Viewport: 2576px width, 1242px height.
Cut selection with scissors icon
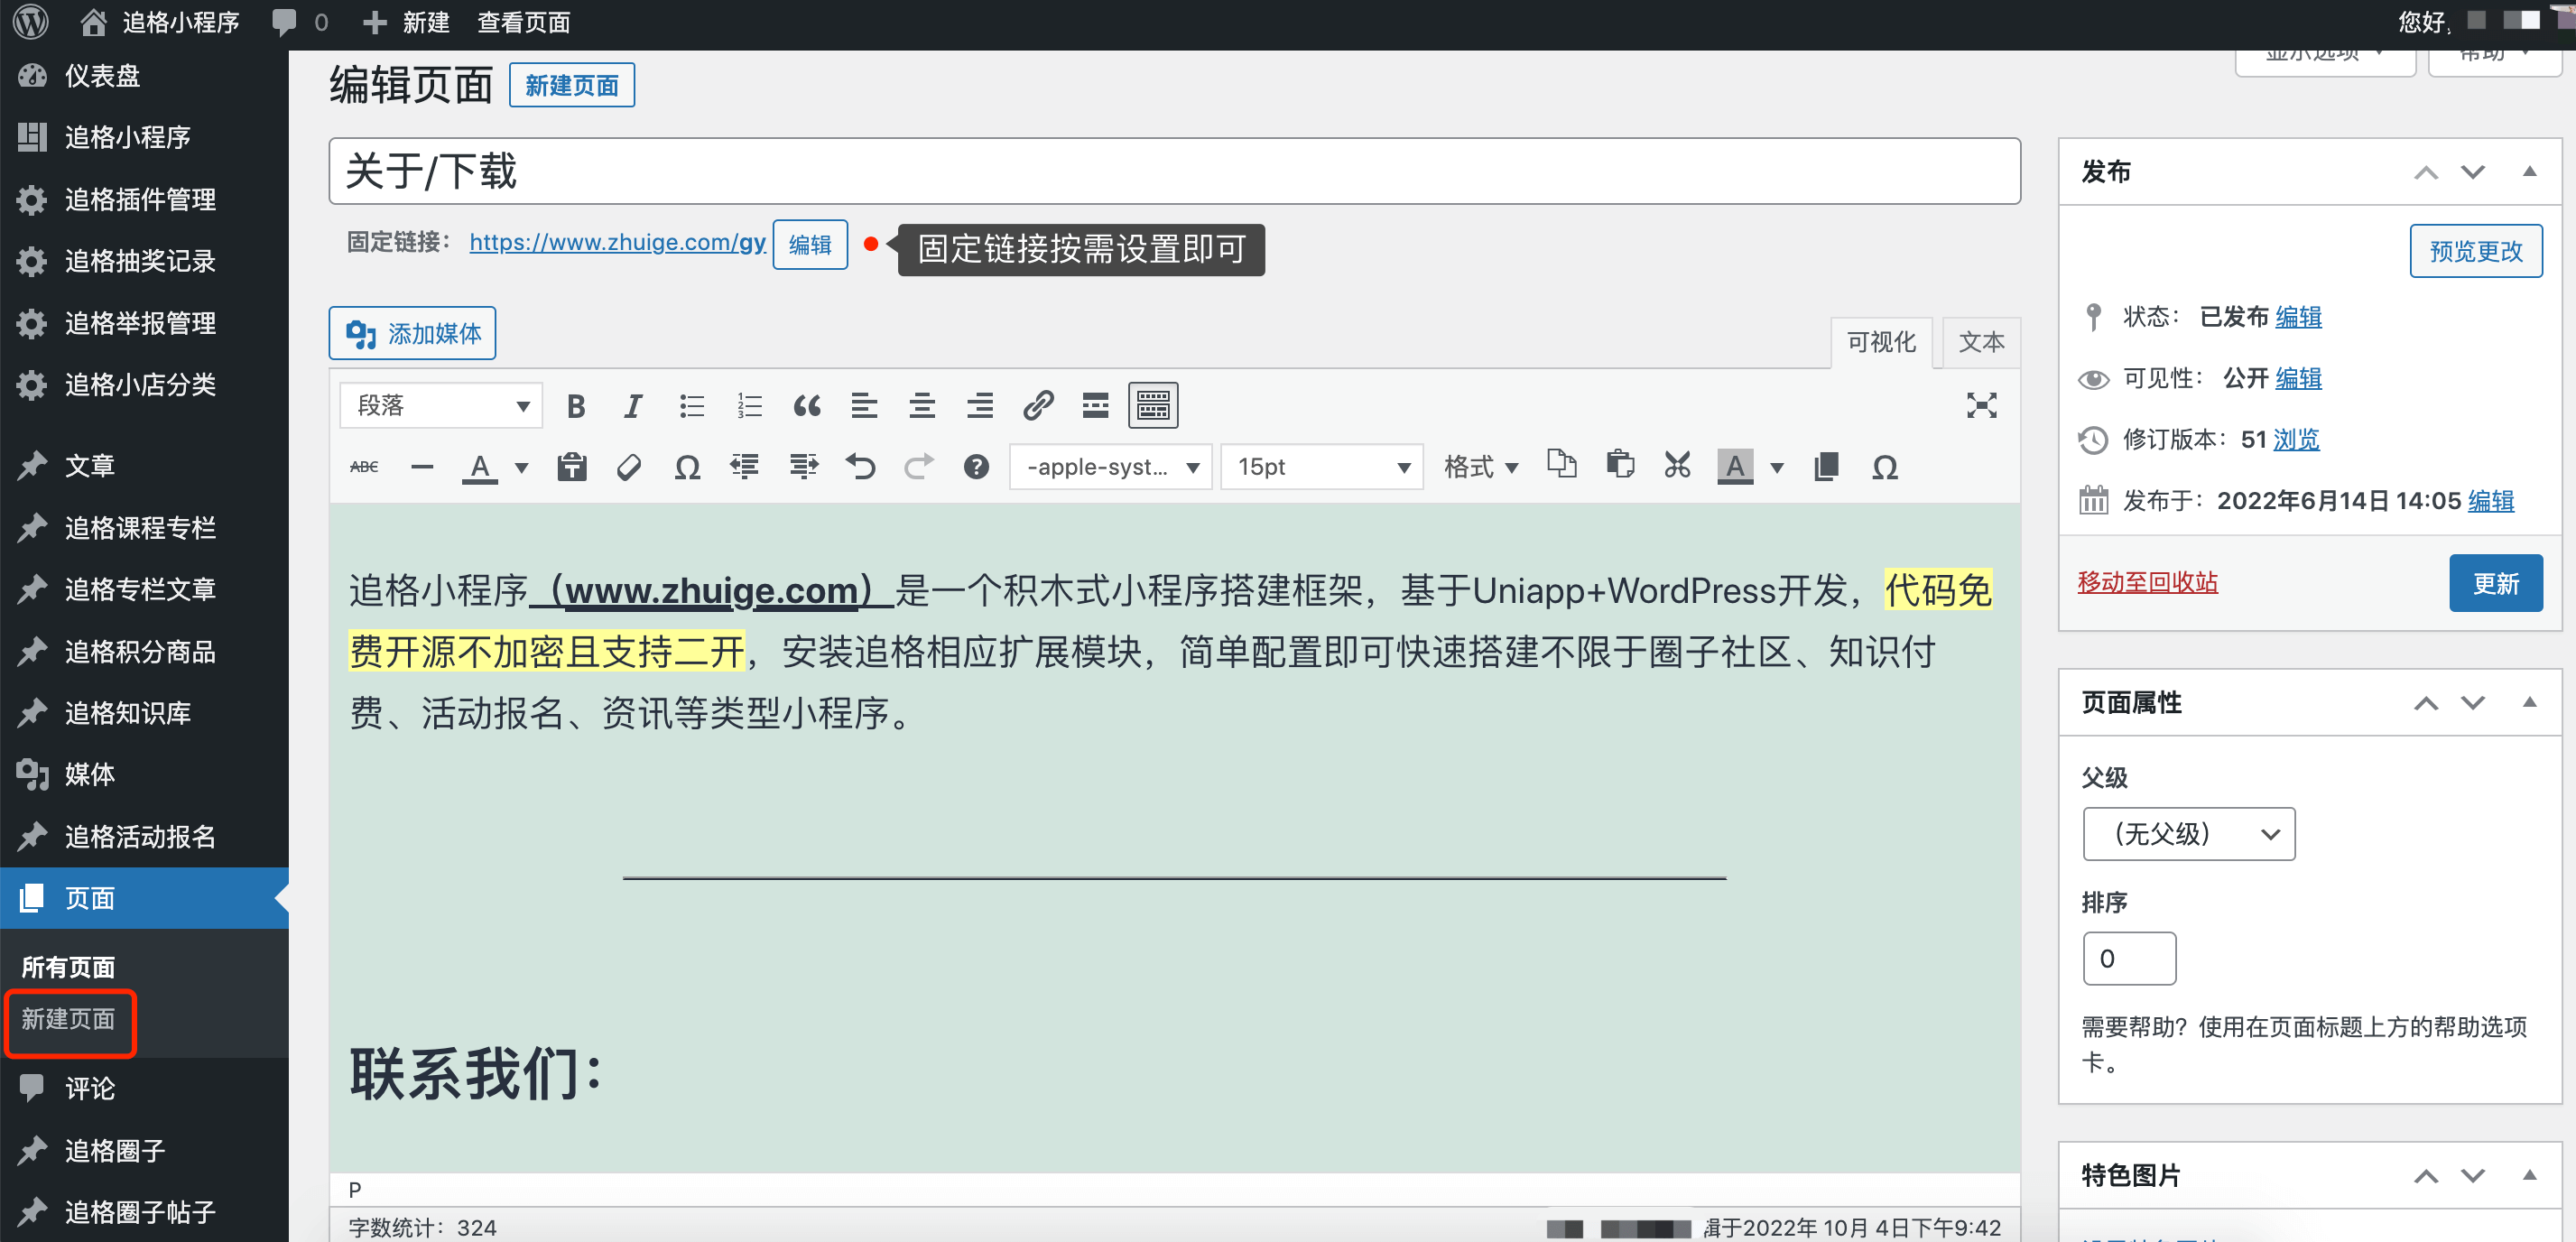(x=1677, y=465)
